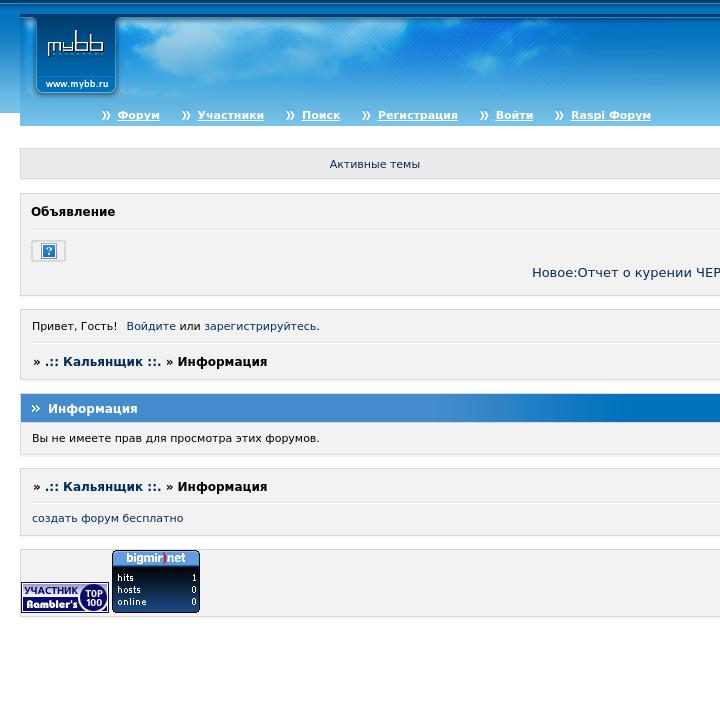Click the 'Вы не имеете прав' message text
720x720 pixels.
point(175,438)
